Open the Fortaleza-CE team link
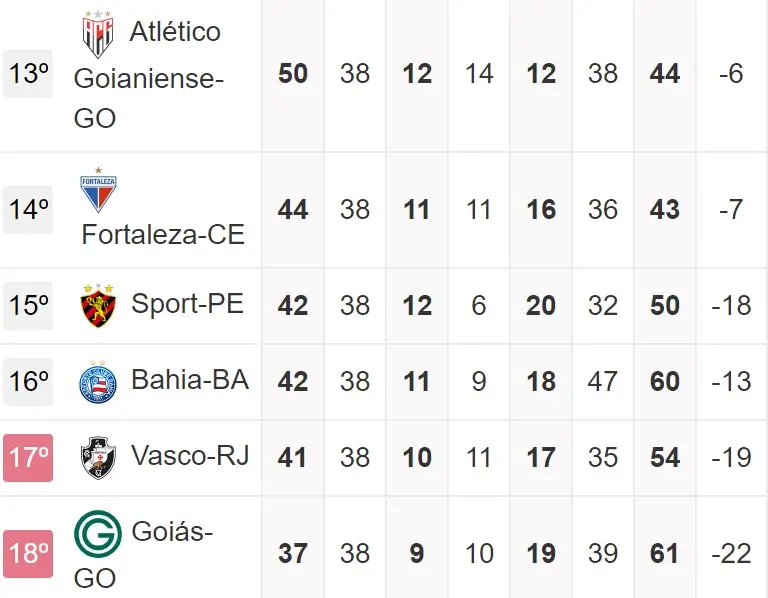768x598 pixels. point(163,235)
